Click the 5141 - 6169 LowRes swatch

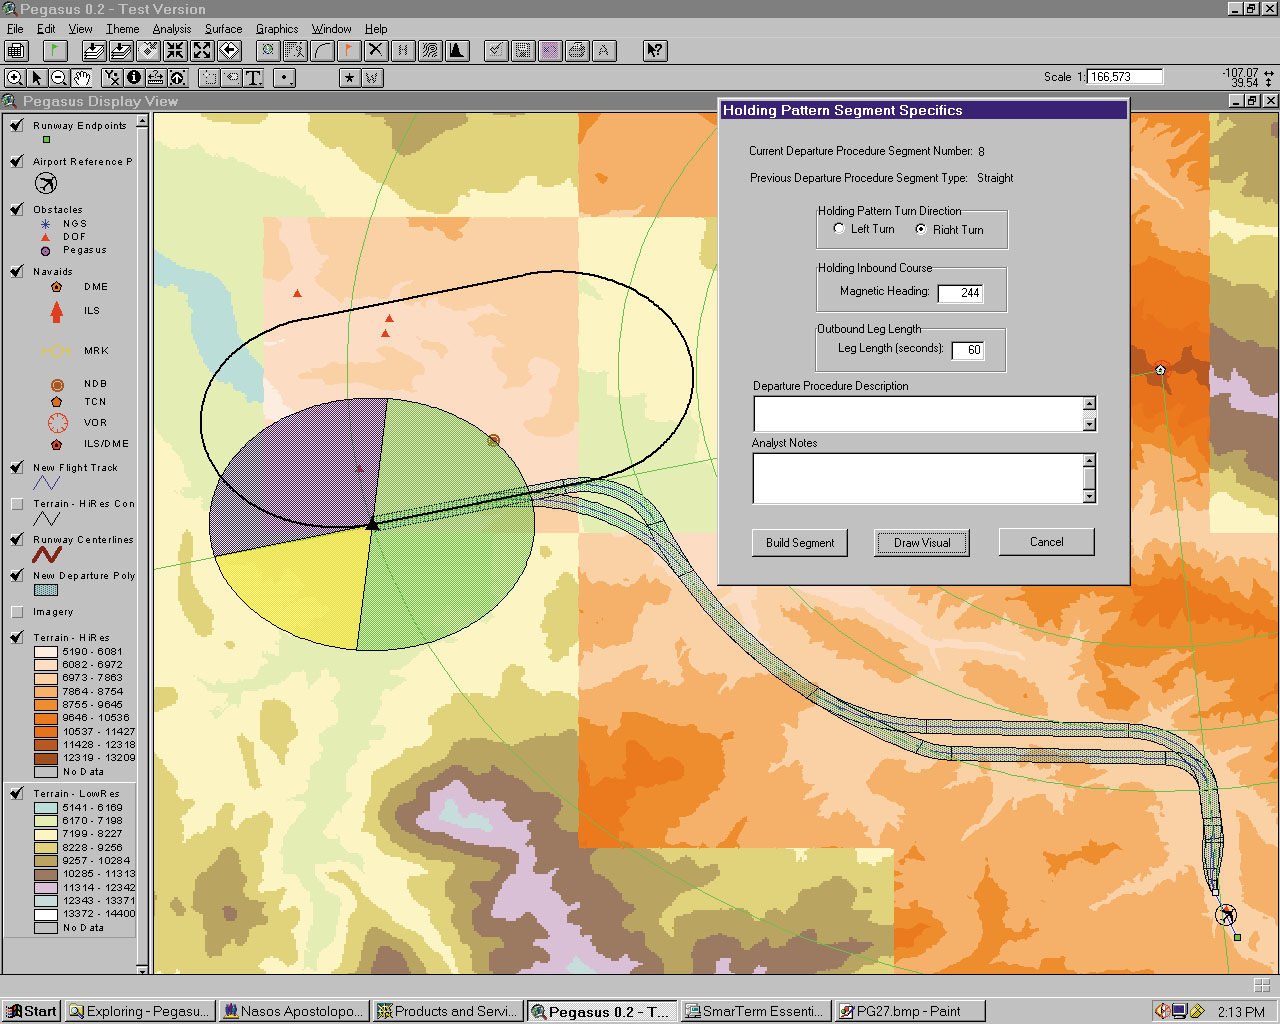(46, 807)
